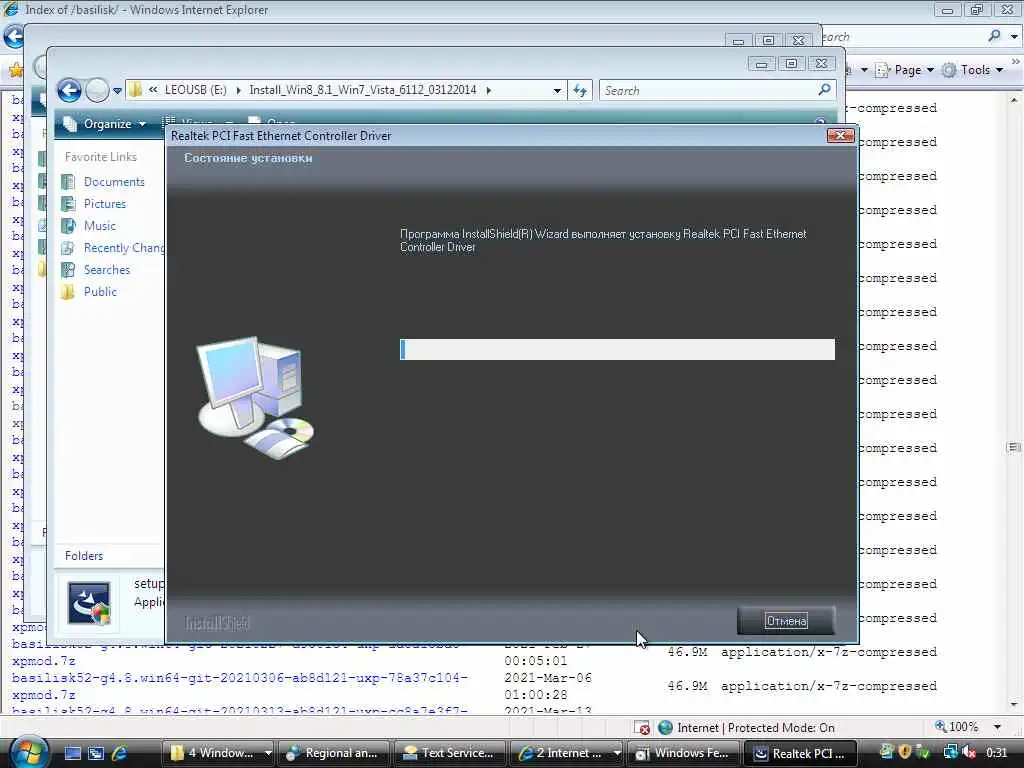The width and height of the screenshot is (1024, 768).
Task: Click the Tools gear icon in Internet Explorer
Action: (949, 70)
